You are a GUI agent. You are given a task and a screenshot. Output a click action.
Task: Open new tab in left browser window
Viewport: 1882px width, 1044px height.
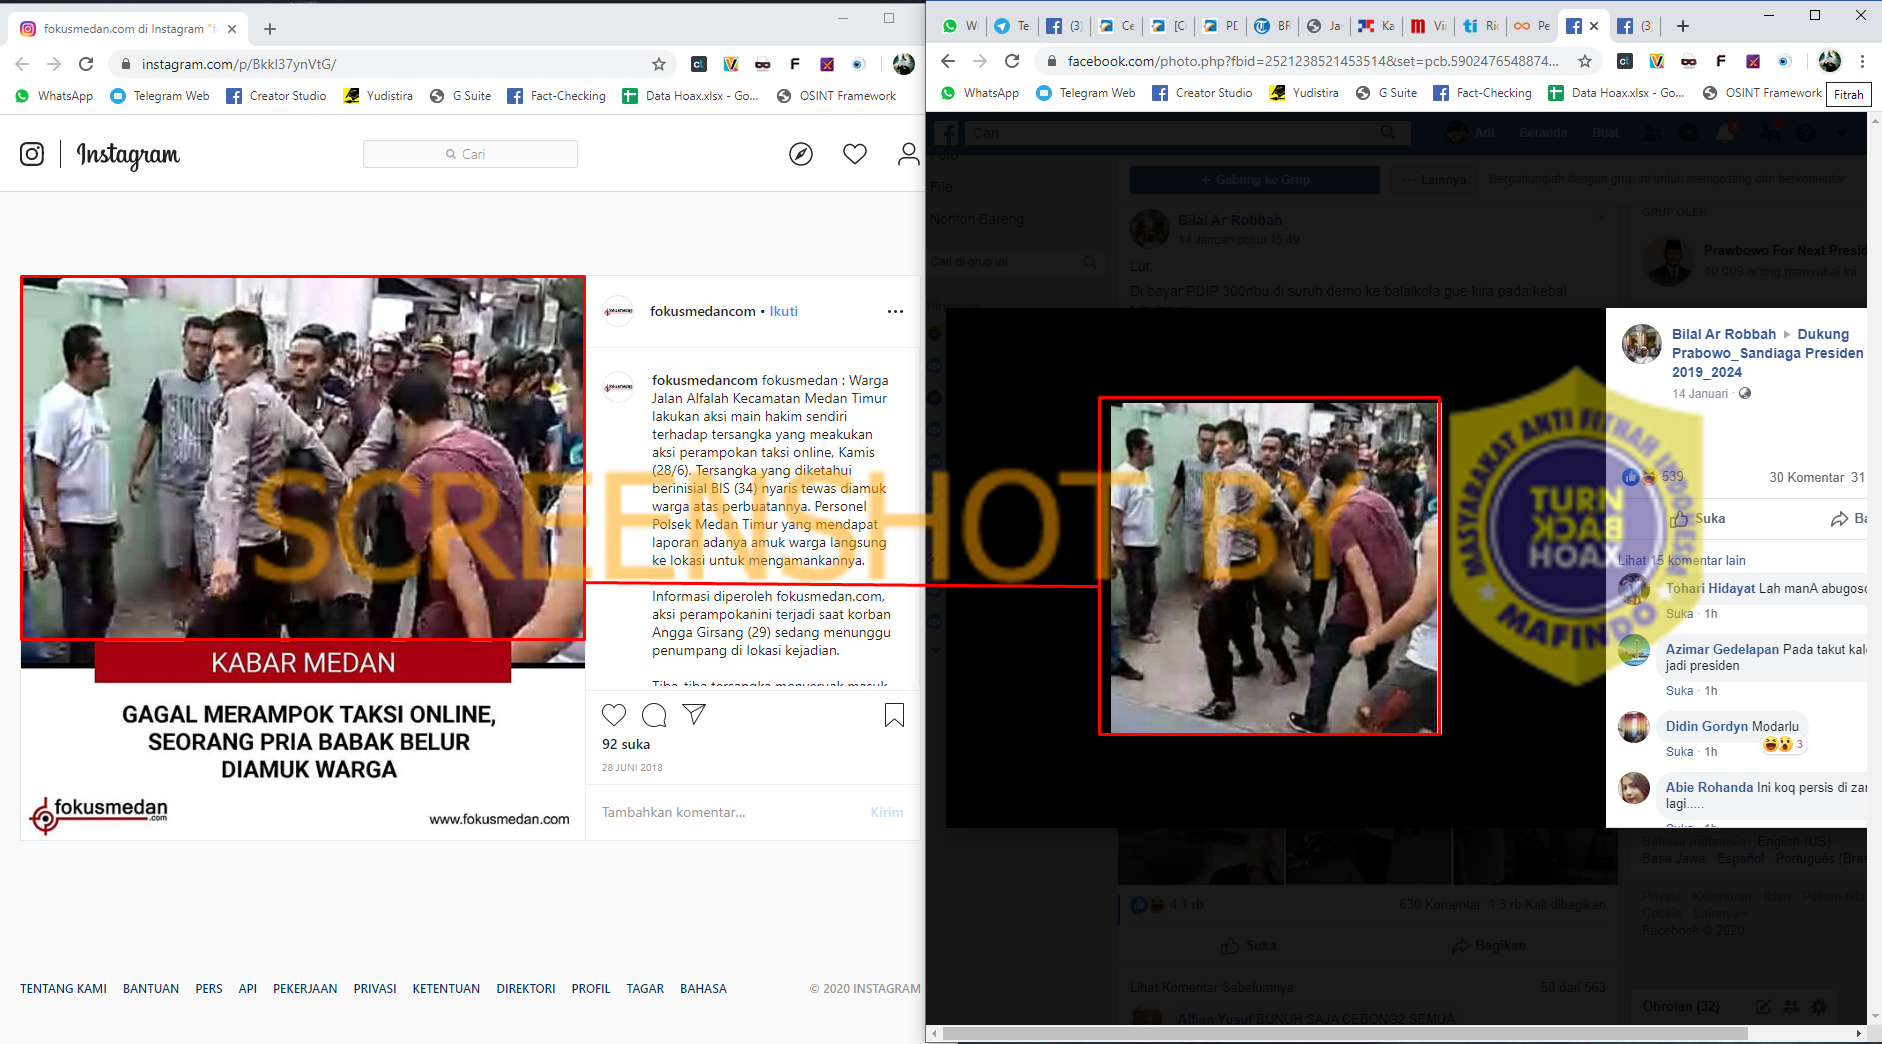coord(270,29)
